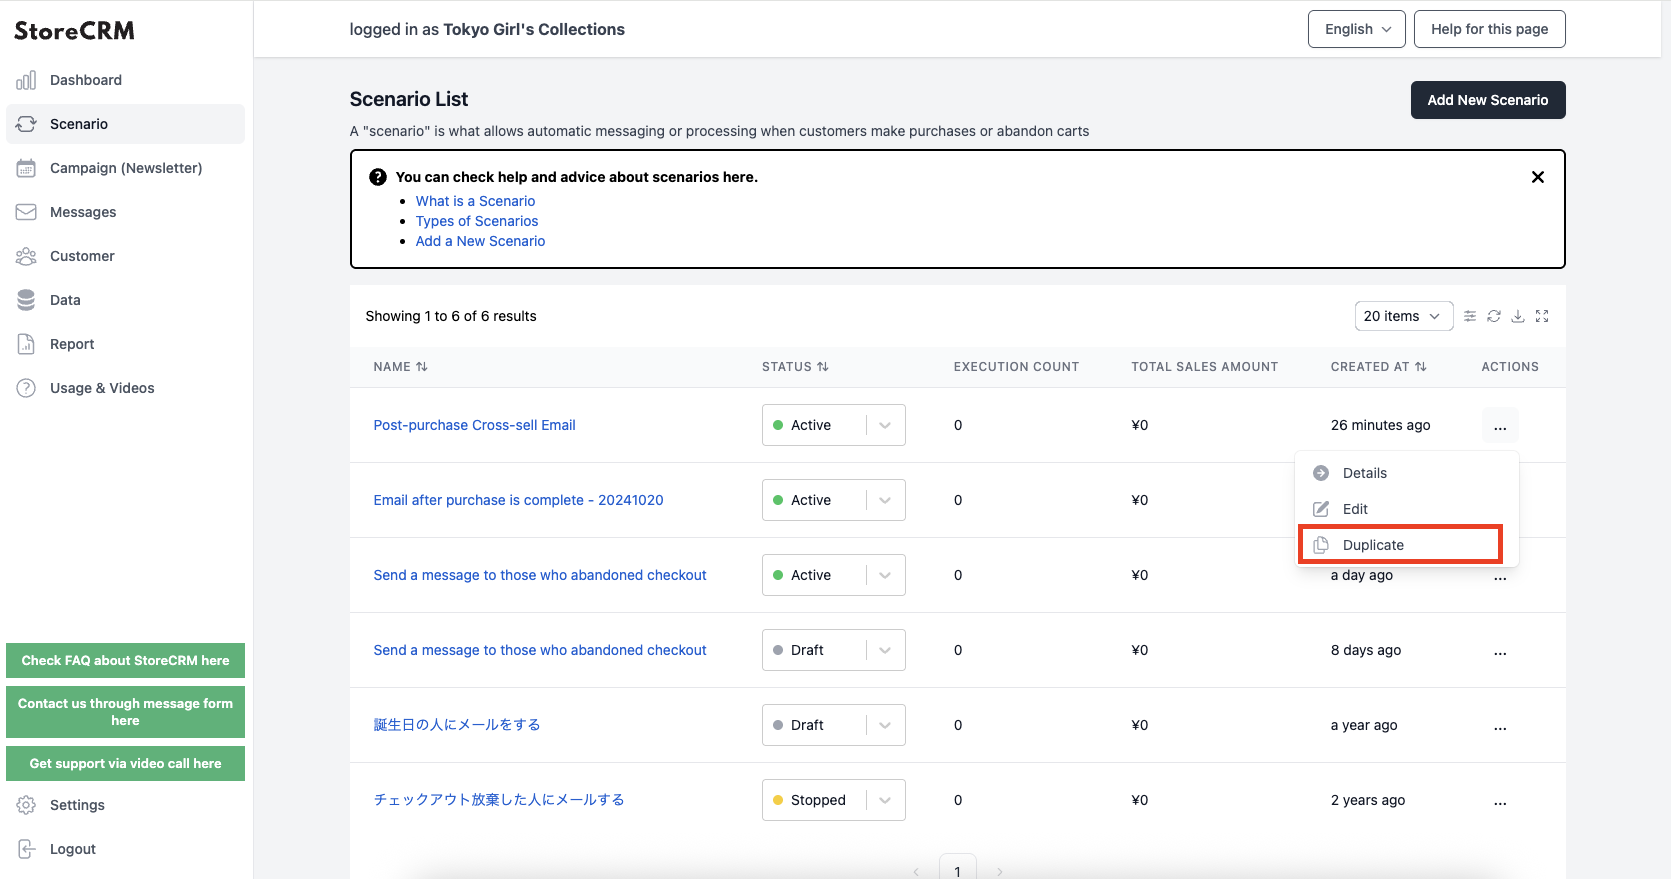The width and height of the screenshot is (1671, 879).
Task: Open the Active abandoned checkout status dropdown
Action: pos(833,575)
